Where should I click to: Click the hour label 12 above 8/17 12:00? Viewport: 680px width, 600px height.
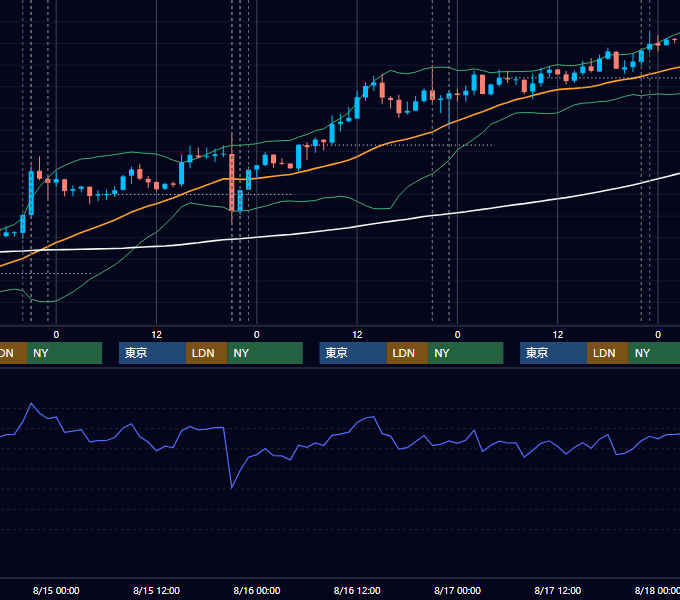point(558,335)
